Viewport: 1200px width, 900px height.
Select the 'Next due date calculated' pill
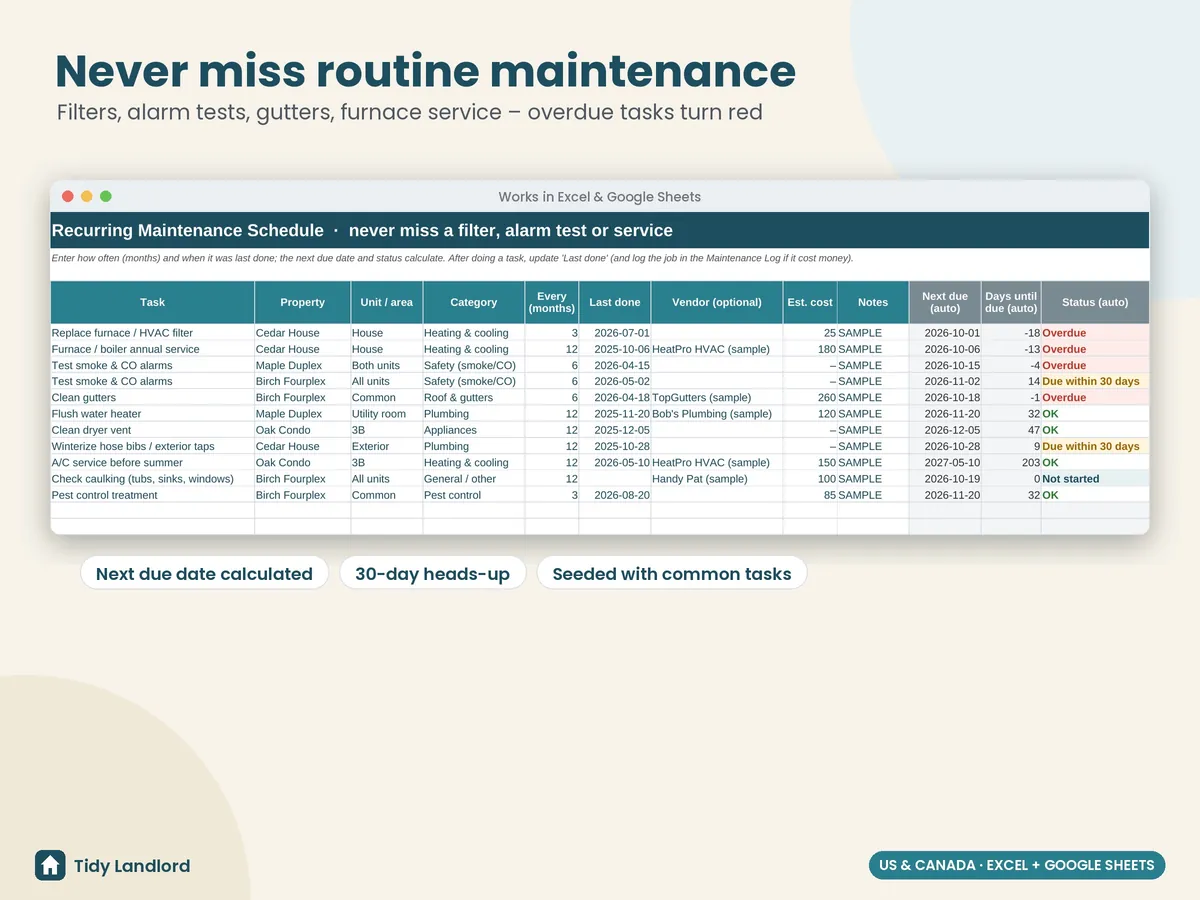pyautogui.click(x=204, y=573)
